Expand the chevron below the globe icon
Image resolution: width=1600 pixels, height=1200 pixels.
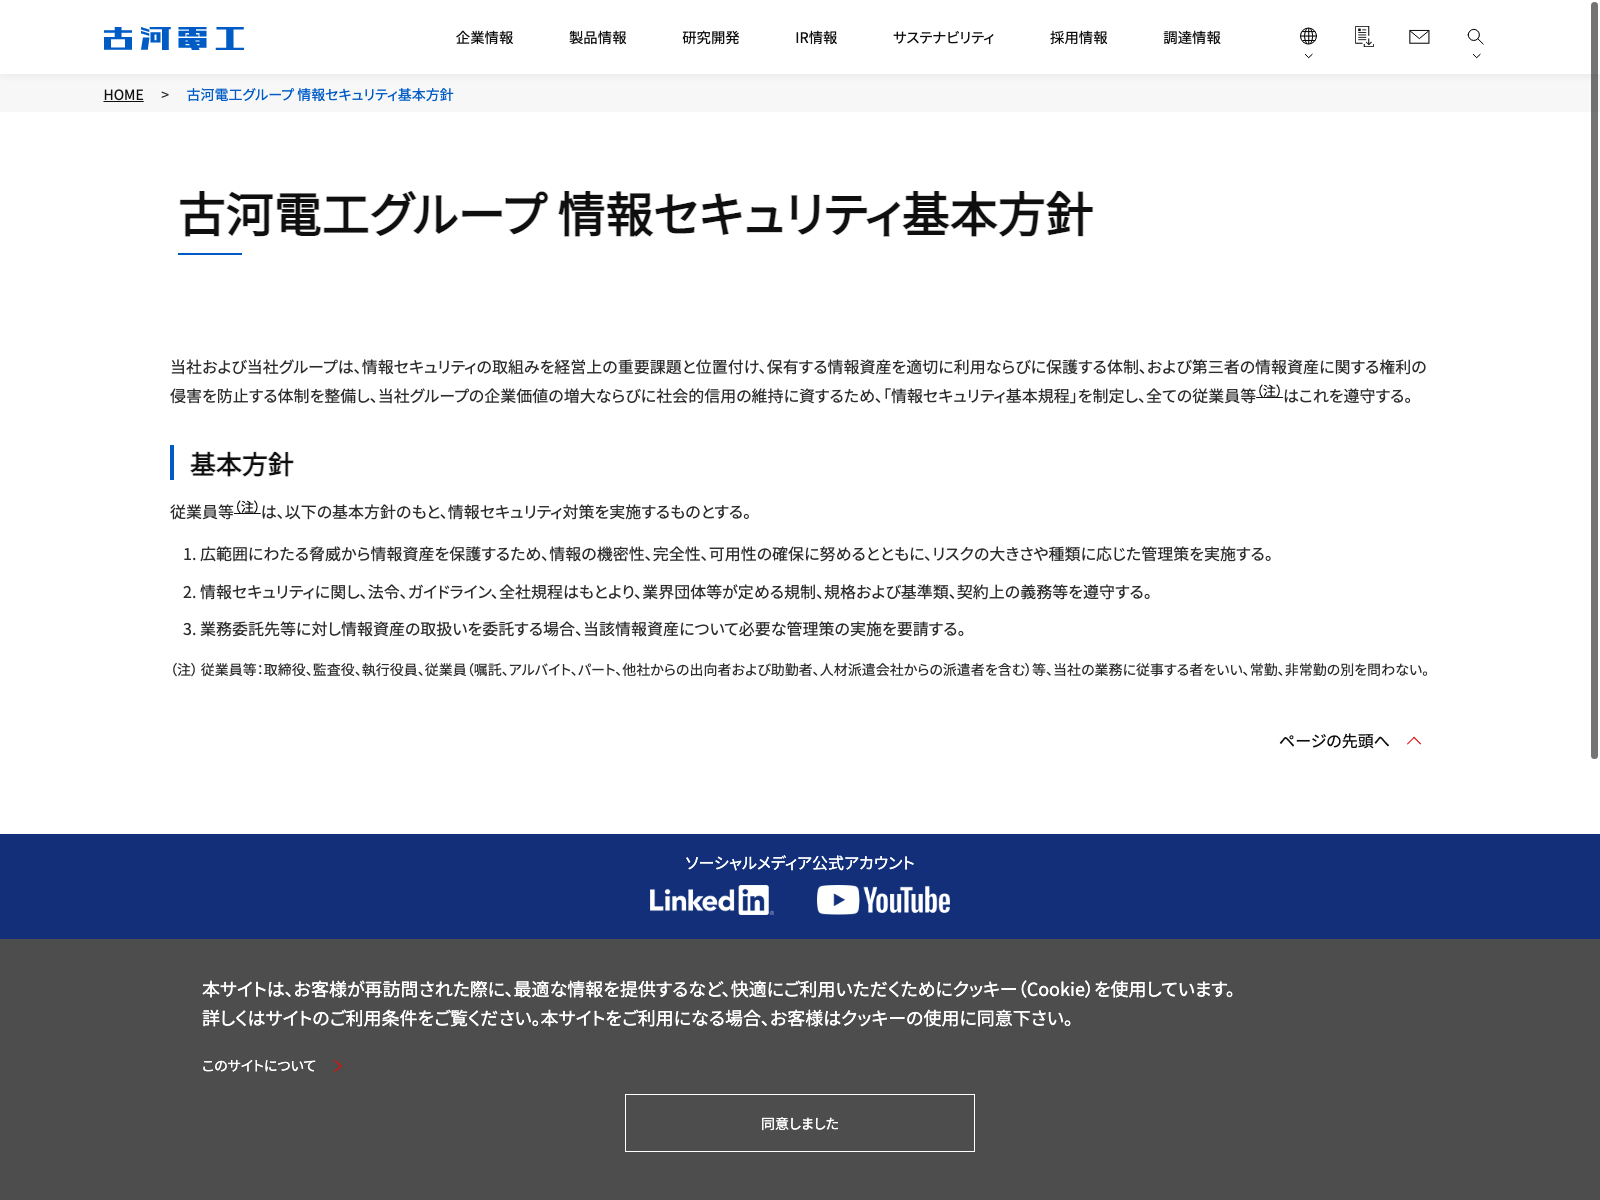point(1308,56)
